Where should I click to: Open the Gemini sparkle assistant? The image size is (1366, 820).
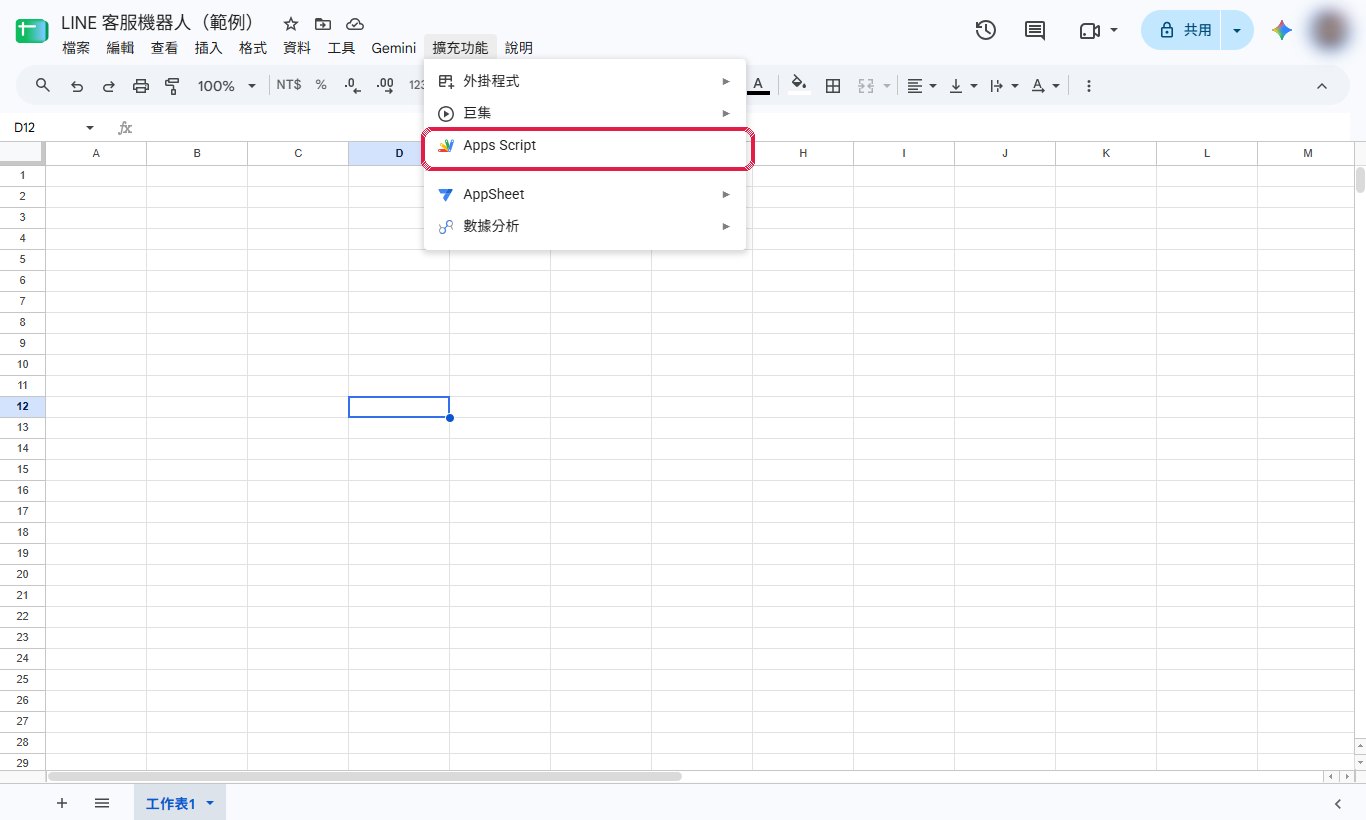coord(1283,30)
